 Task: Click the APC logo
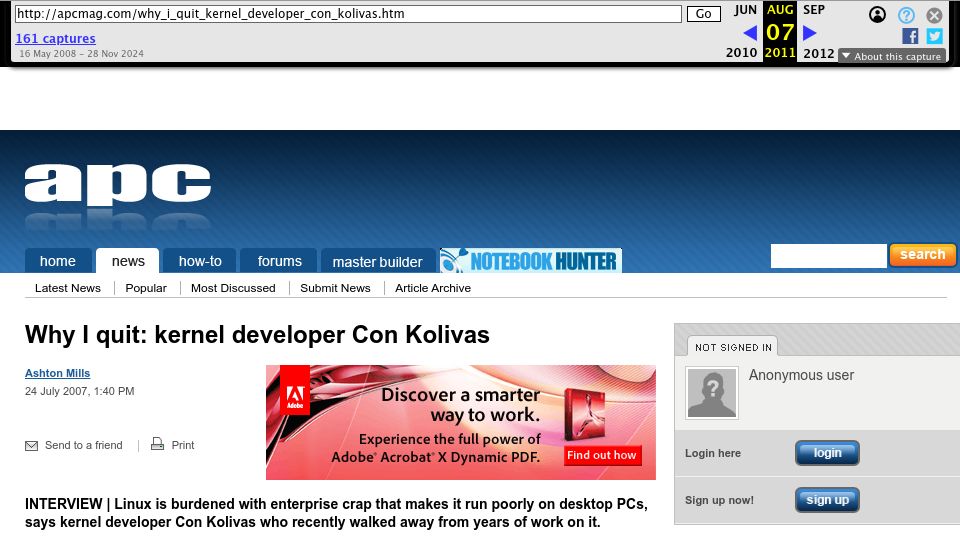point(118,184)
